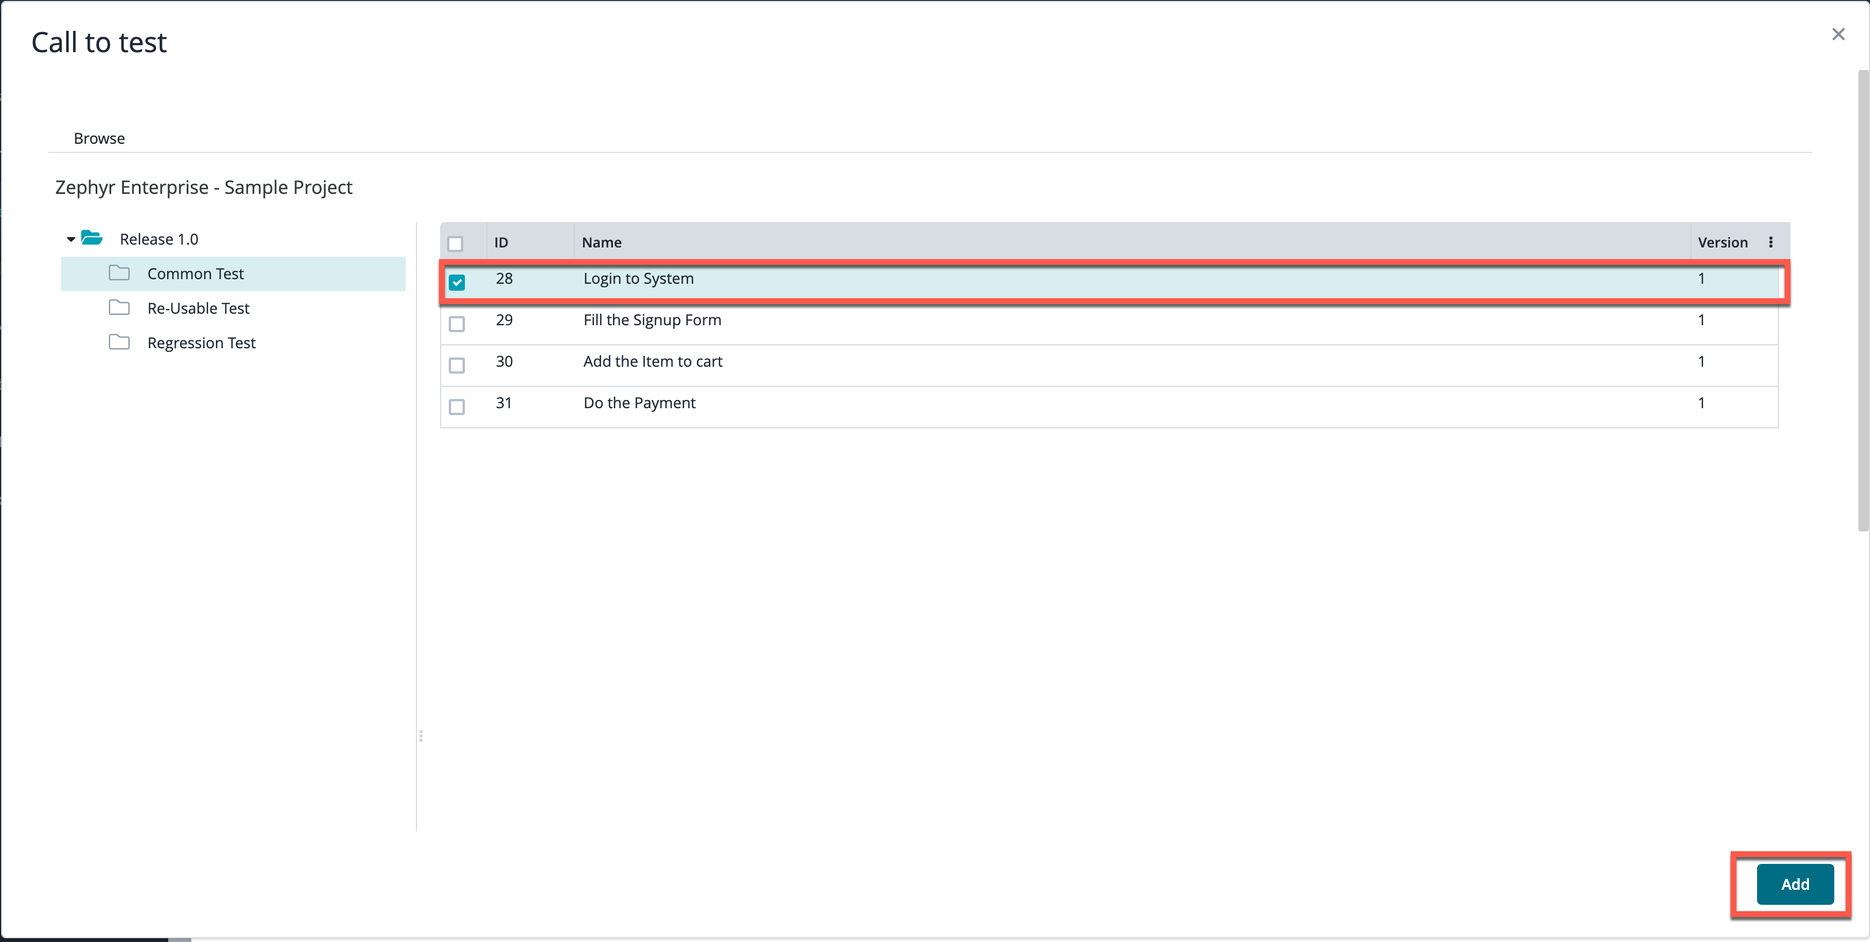Open the Regression Test folder

(x=201, y=343)
